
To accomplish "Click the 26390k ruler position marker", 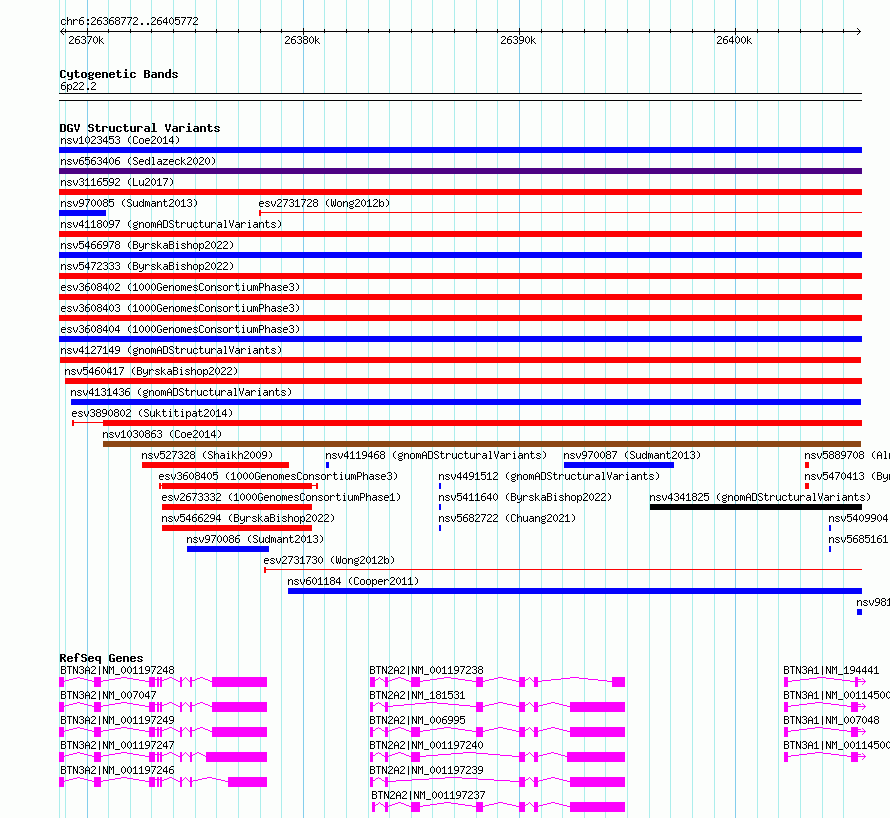I will pyautogui.click(x=518, y=40).
